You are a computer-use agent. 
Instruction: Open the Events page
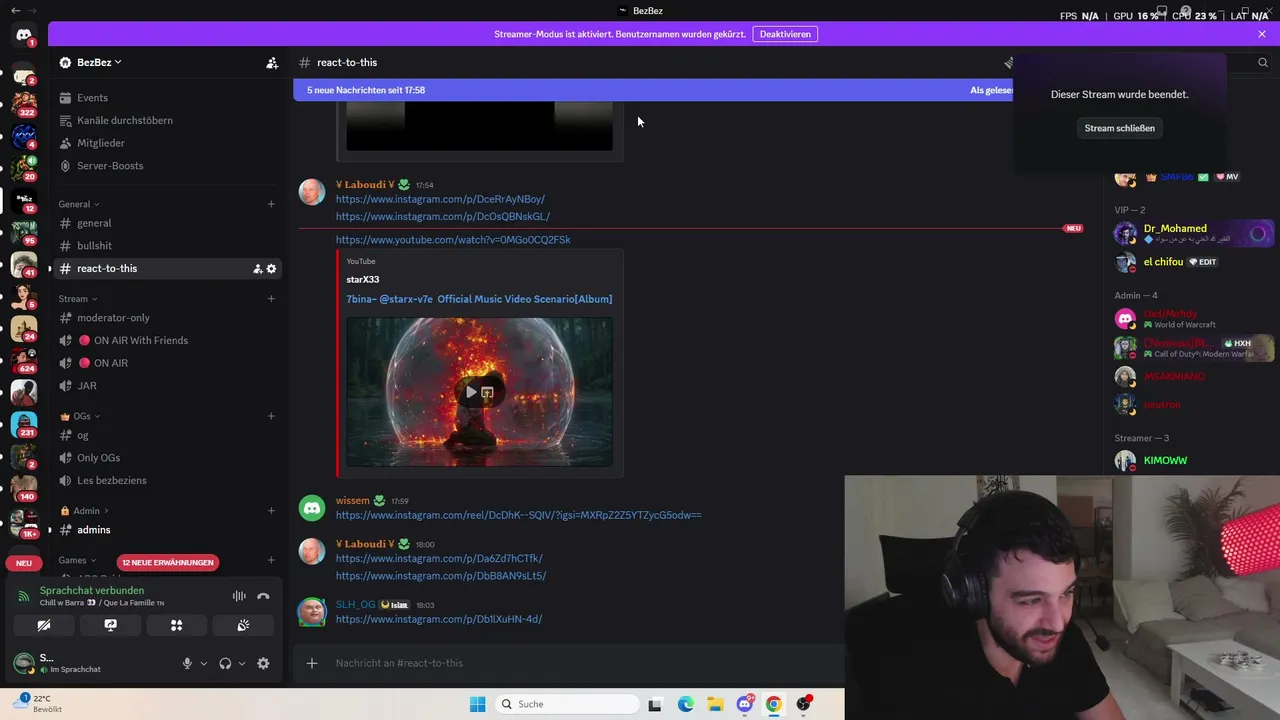click(166, 98)
